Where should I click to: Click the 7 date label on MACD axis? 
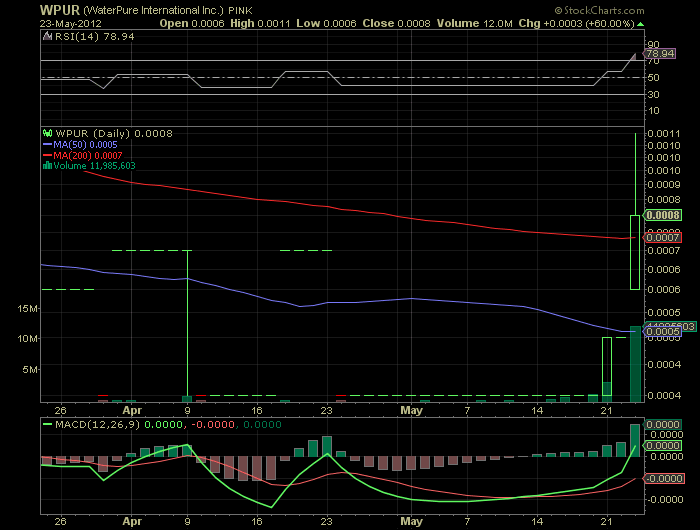(x=467, y=521)
